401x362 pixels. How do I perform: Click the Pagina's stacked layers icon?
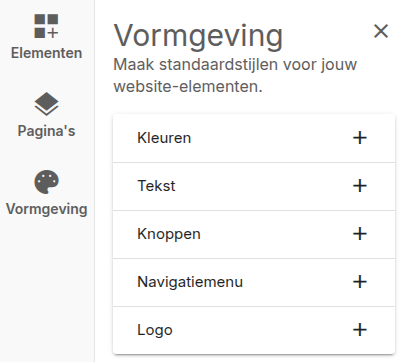[46, 104]
